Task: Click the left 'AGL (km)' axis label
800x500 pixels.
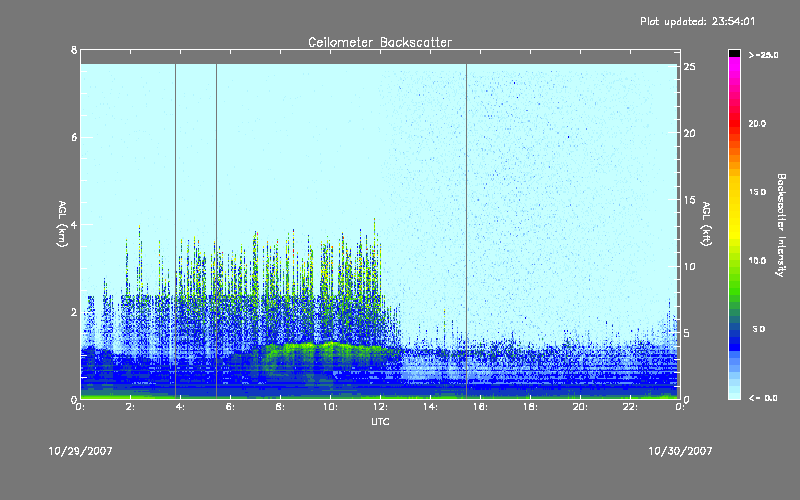Action: [62, 224]
